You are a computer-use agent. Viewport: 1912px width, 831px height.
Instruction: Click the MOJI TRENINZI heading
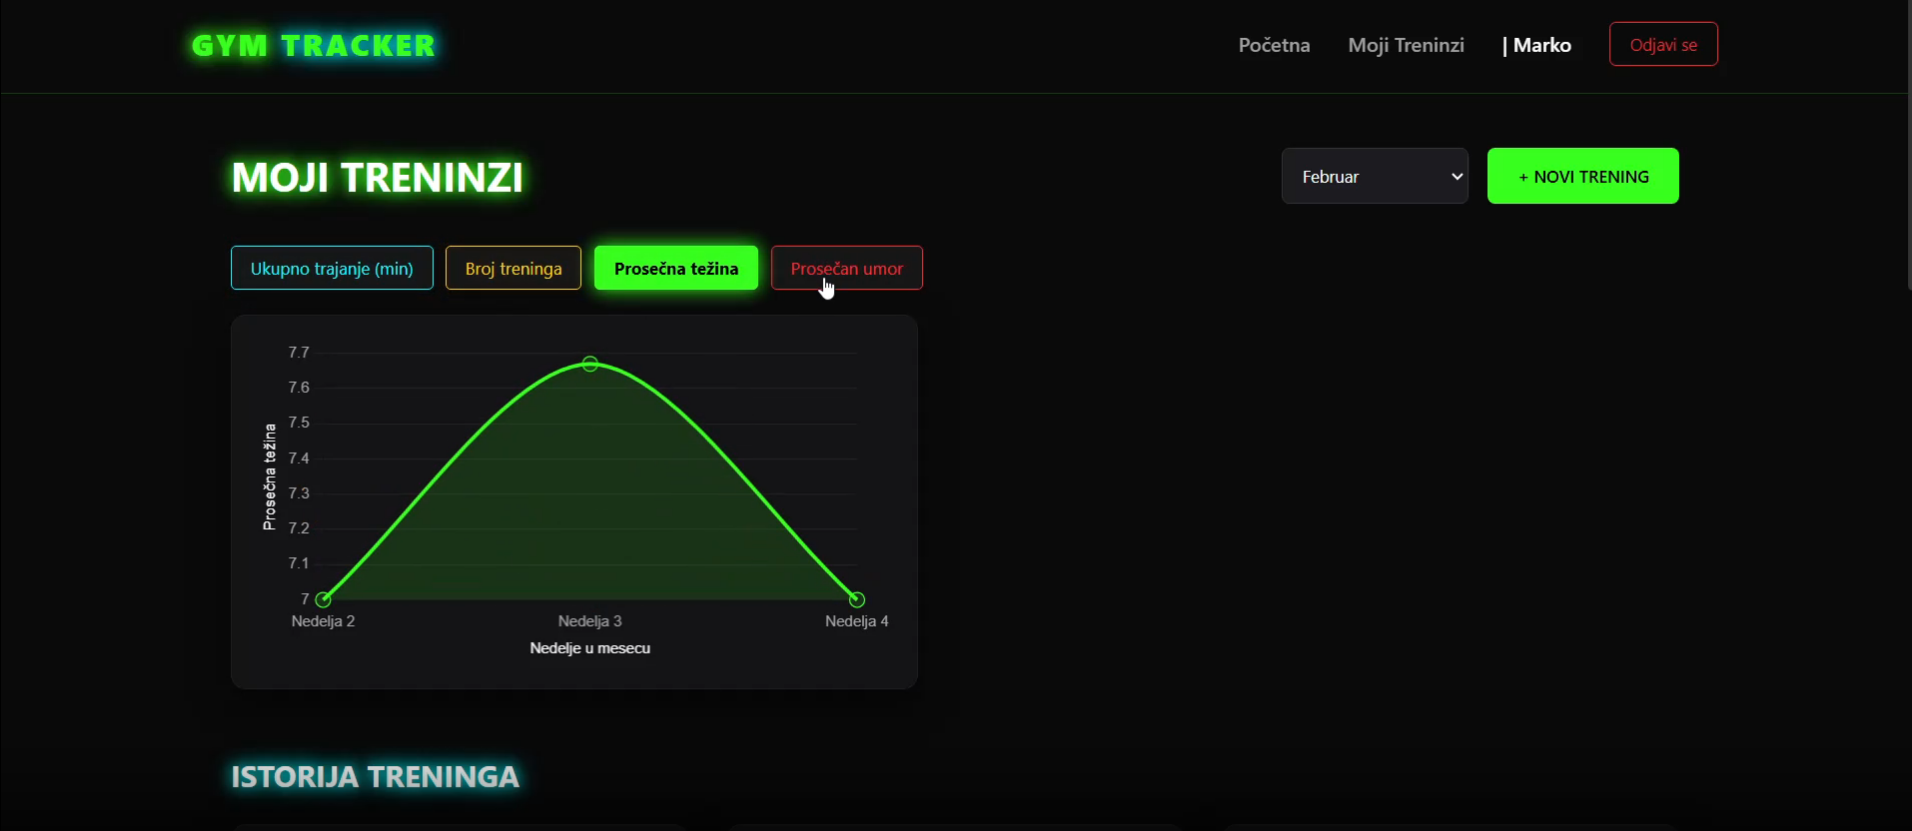tap(377, 177)
